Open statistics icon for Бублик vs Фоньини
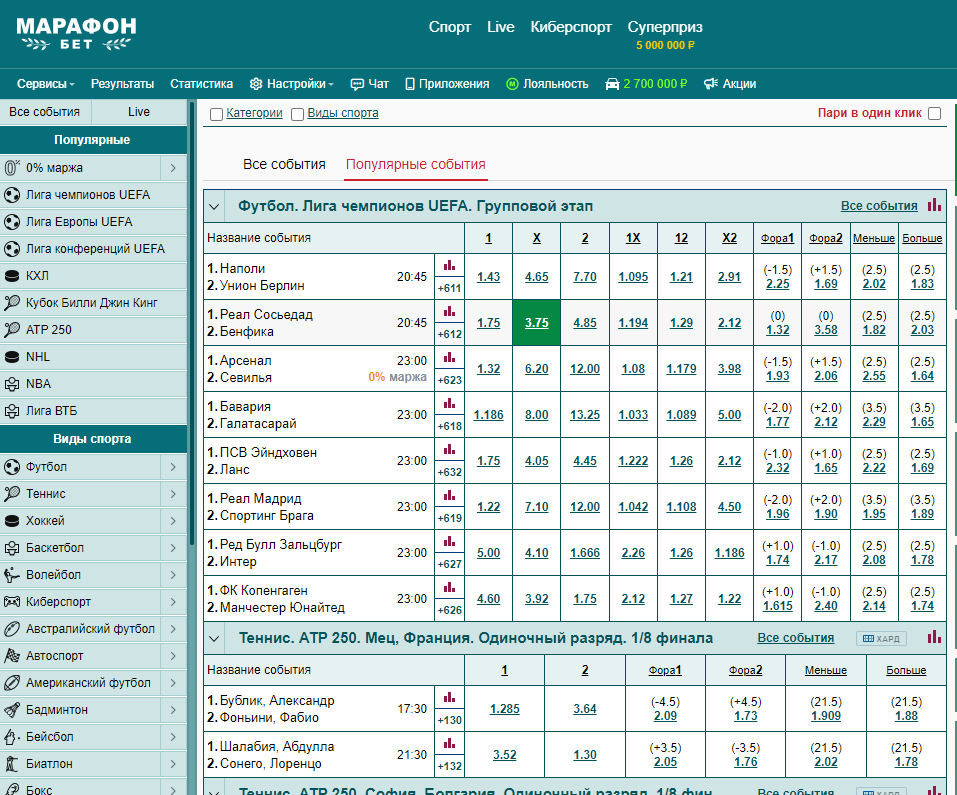Image resolution: width=957 pixels, height=795 pixels. (x=449, y=698)
